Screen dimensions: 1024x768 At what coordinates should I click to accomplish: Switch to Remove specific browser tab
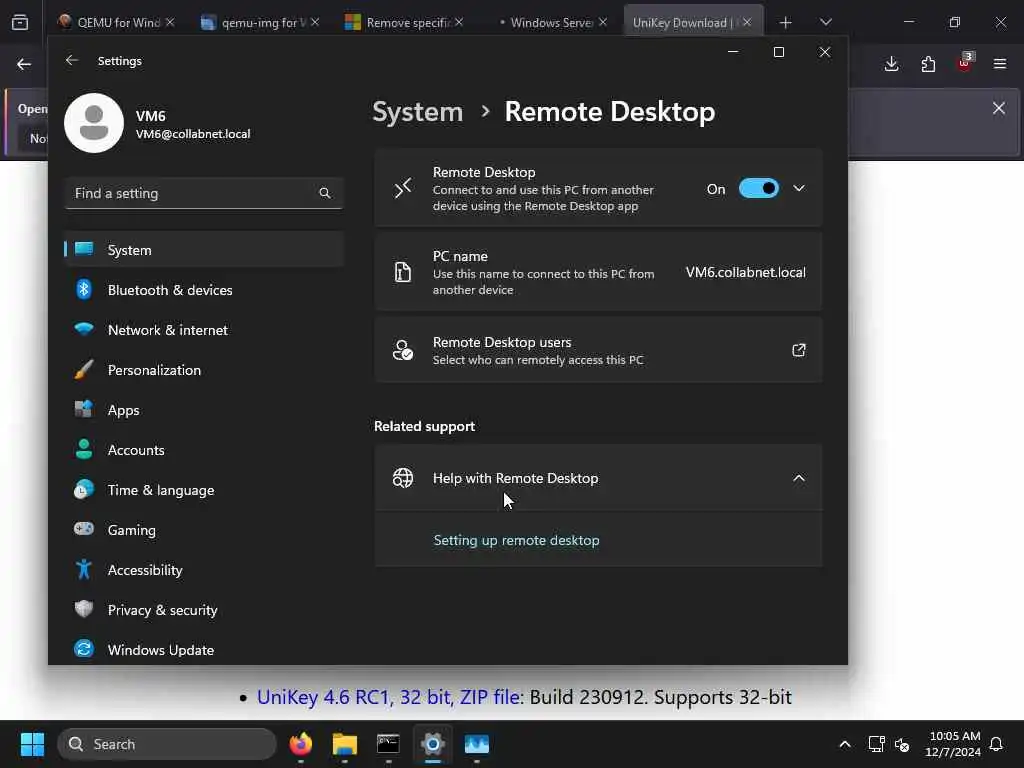[403, 22]
